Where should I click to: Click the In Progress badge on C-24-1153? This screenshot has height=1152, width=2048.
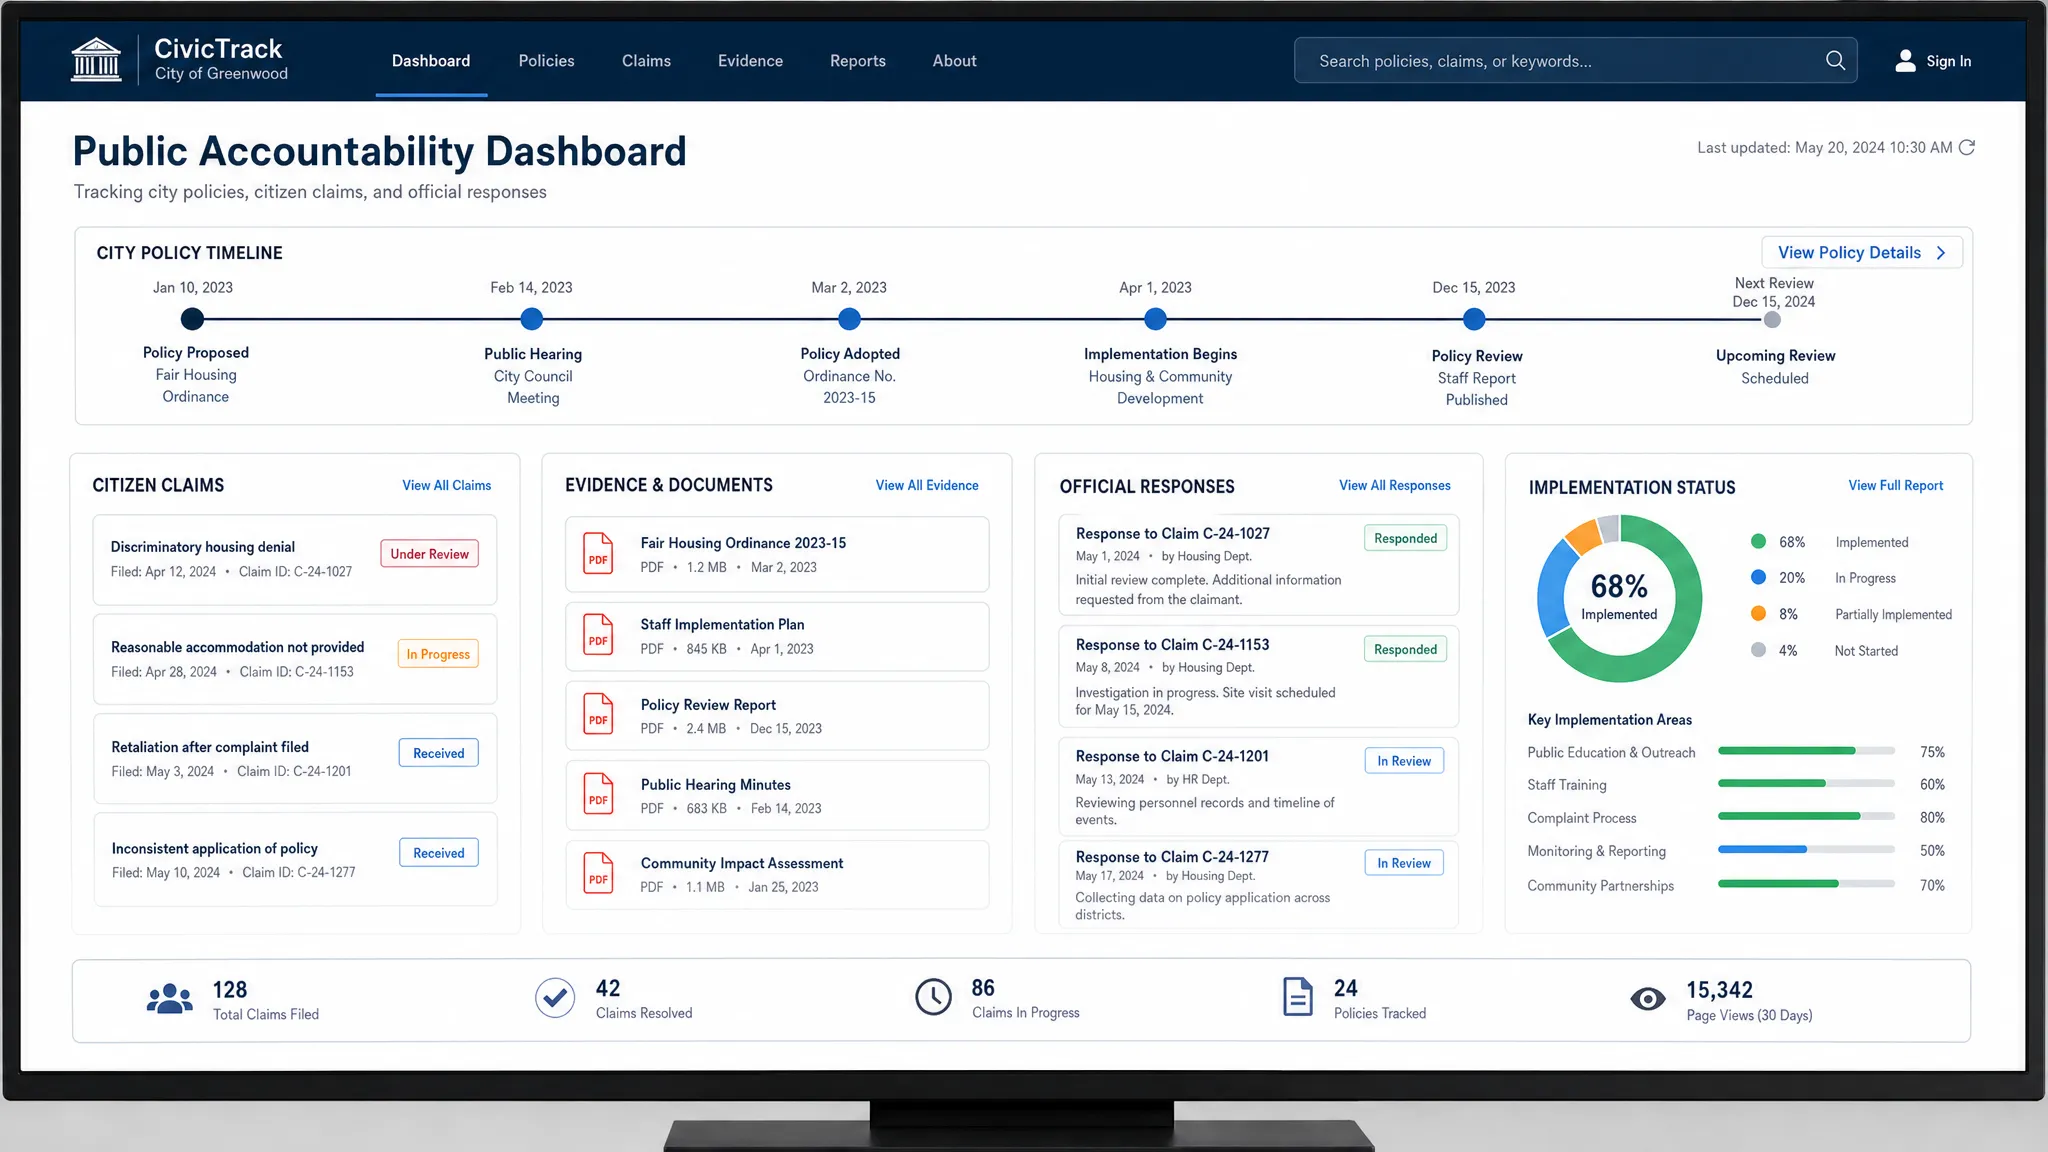click(x=438, y=654)
